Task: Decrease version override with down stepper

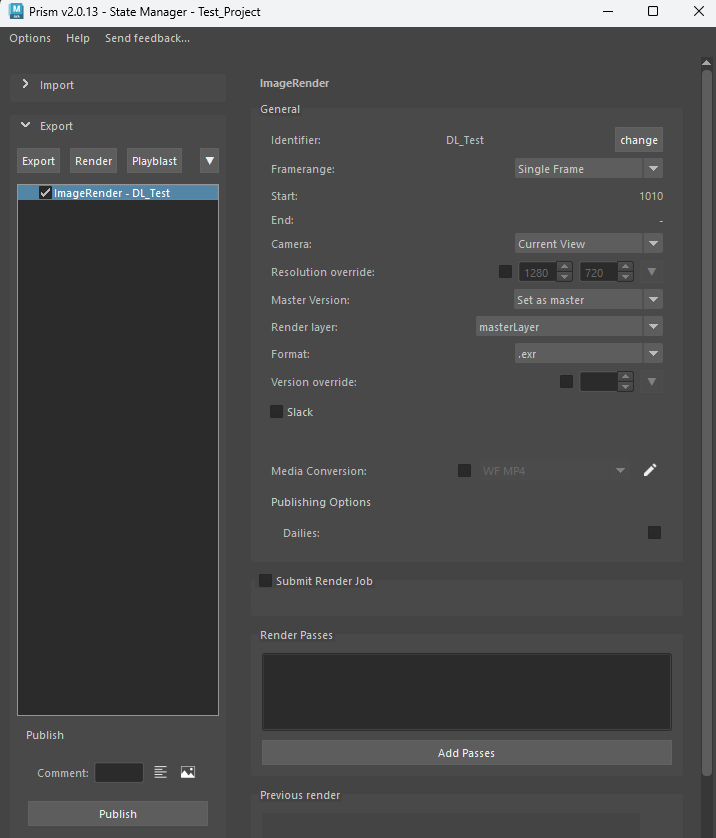Action: (625, 387)
